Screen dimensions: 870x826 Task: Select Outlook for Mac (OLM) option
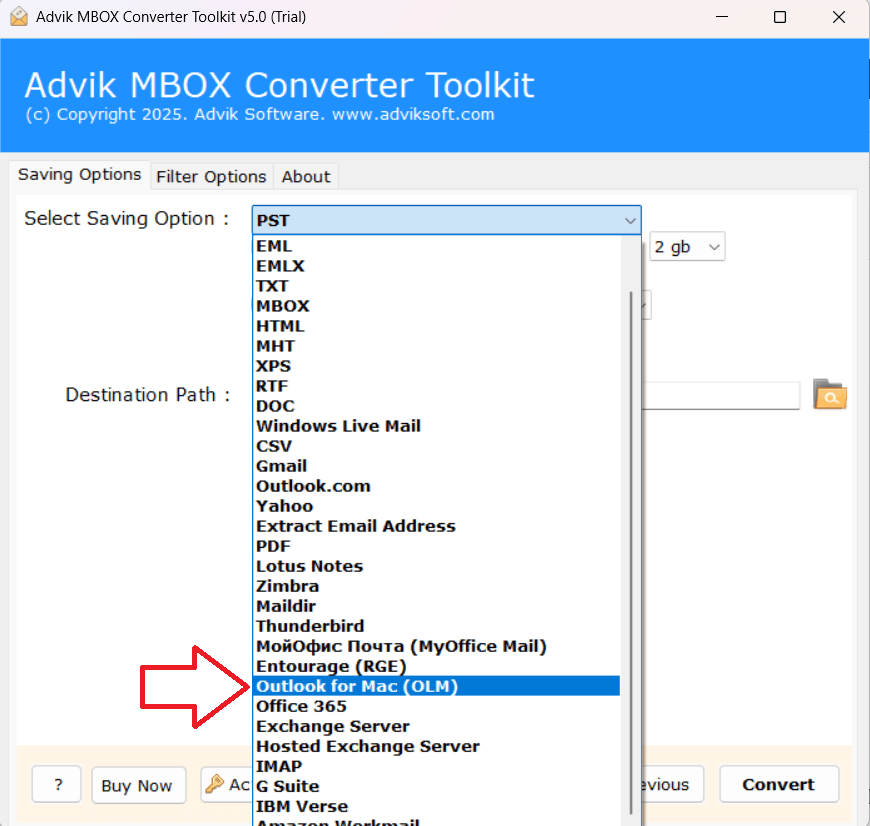click(436, 686)
